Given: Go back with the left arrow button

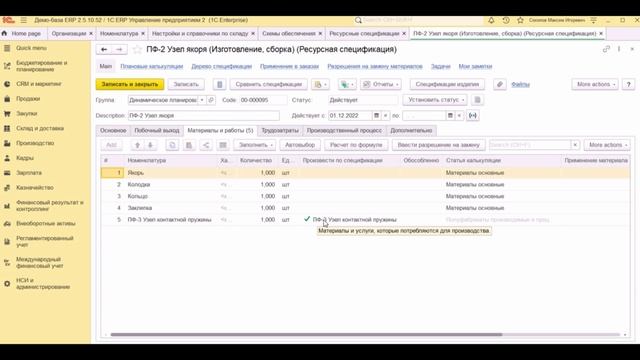Looking at the screenshot, I should tap(104, 49).
